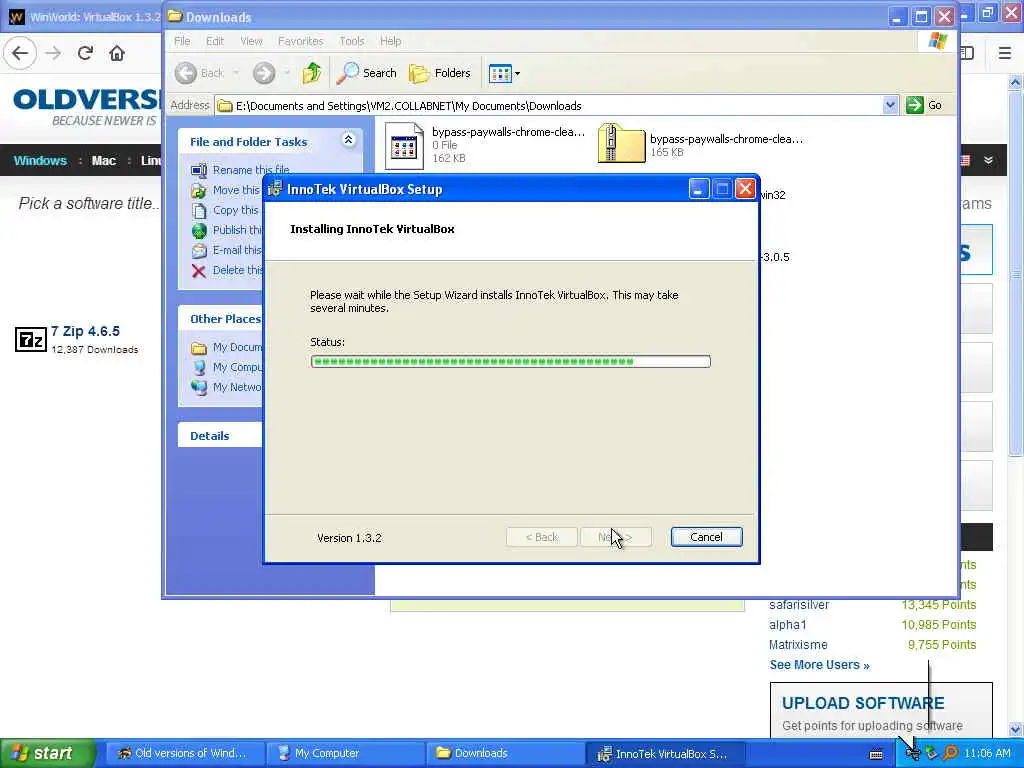Click the browser reload icon
This screenshot has width=1024, height=768.
tap(85, 53)
